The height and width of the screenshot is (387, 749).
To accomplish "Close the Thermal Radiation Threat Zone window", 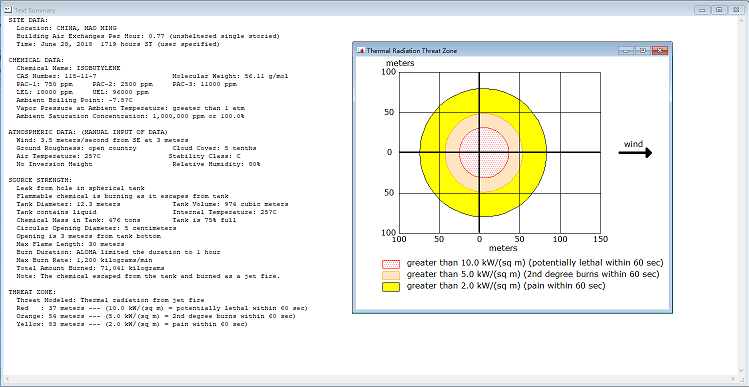I will point(660,50).
